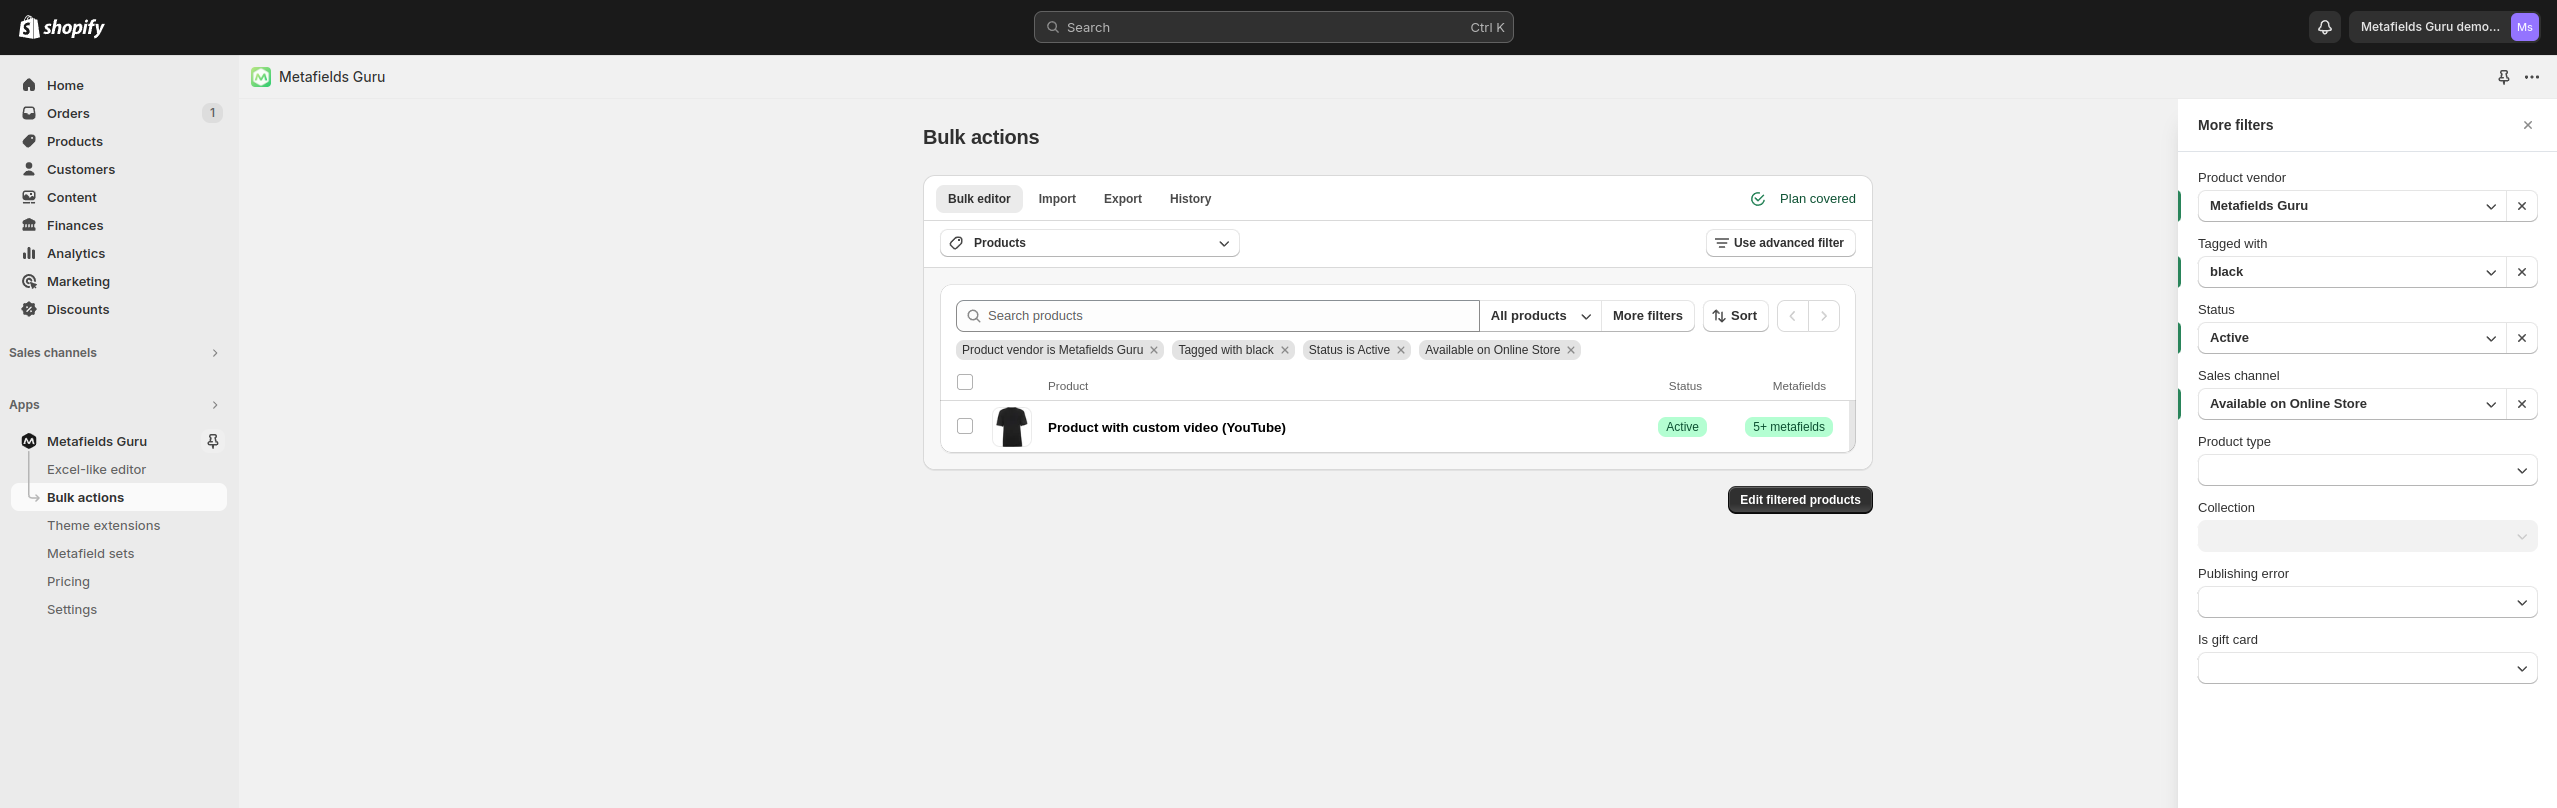Viewport: 2557px width, 808px height.
Task: Open Product with custom video (YouTube)
Action: point(1167,427)
